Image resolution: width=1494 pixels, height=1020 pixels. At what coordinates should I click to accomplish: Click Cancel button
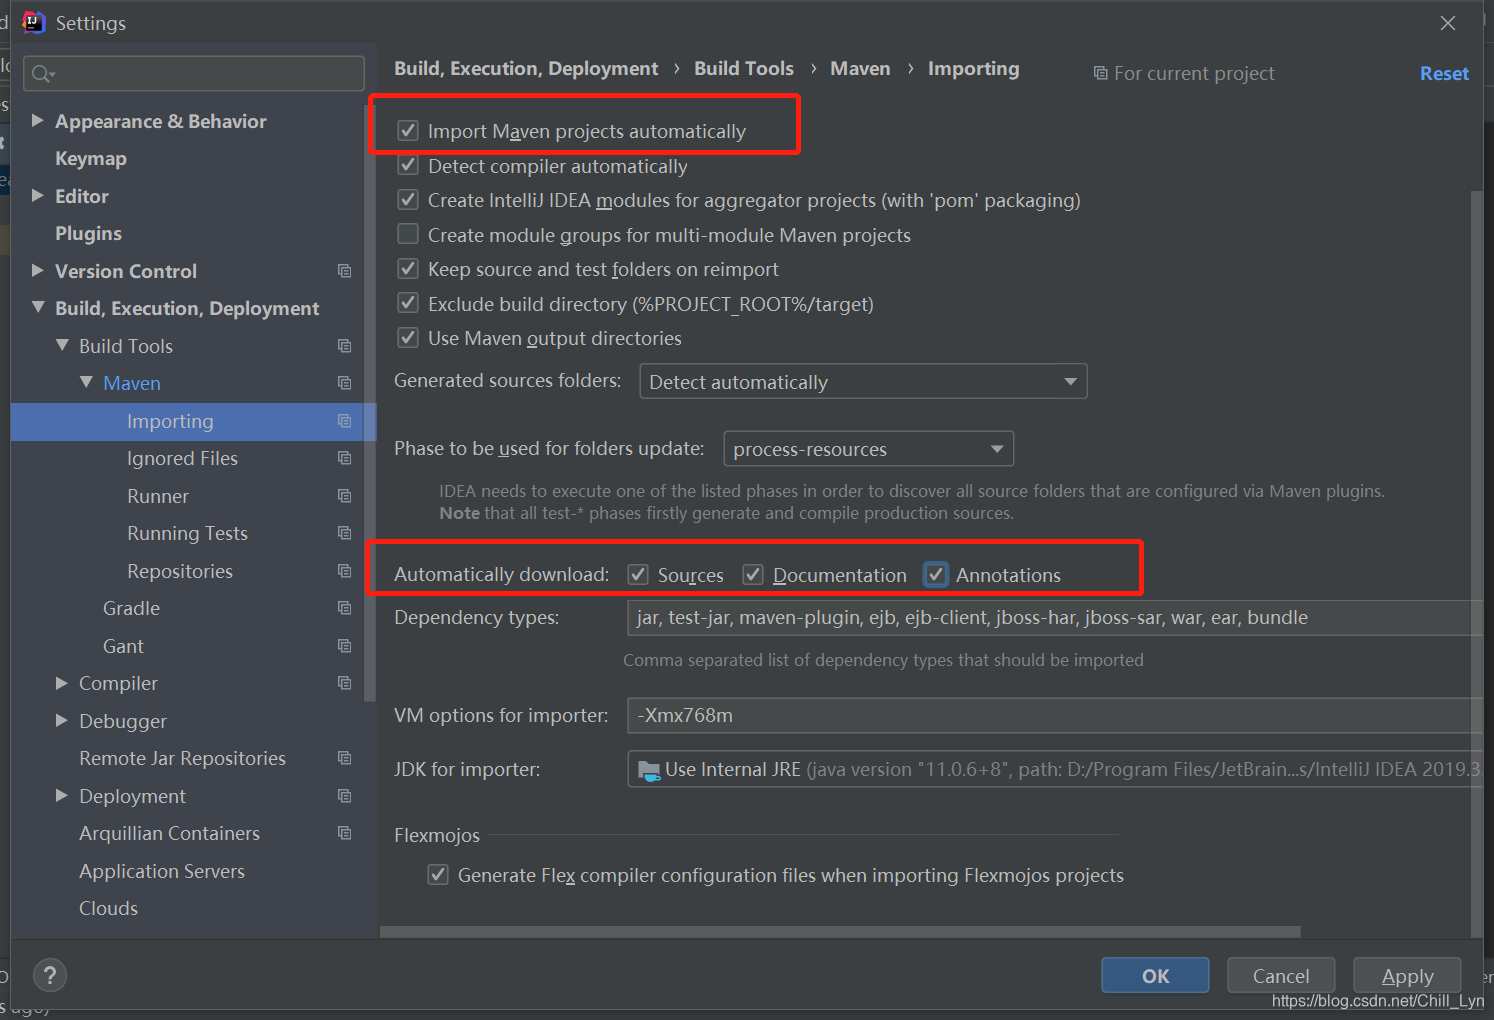tap(1280, 975)
